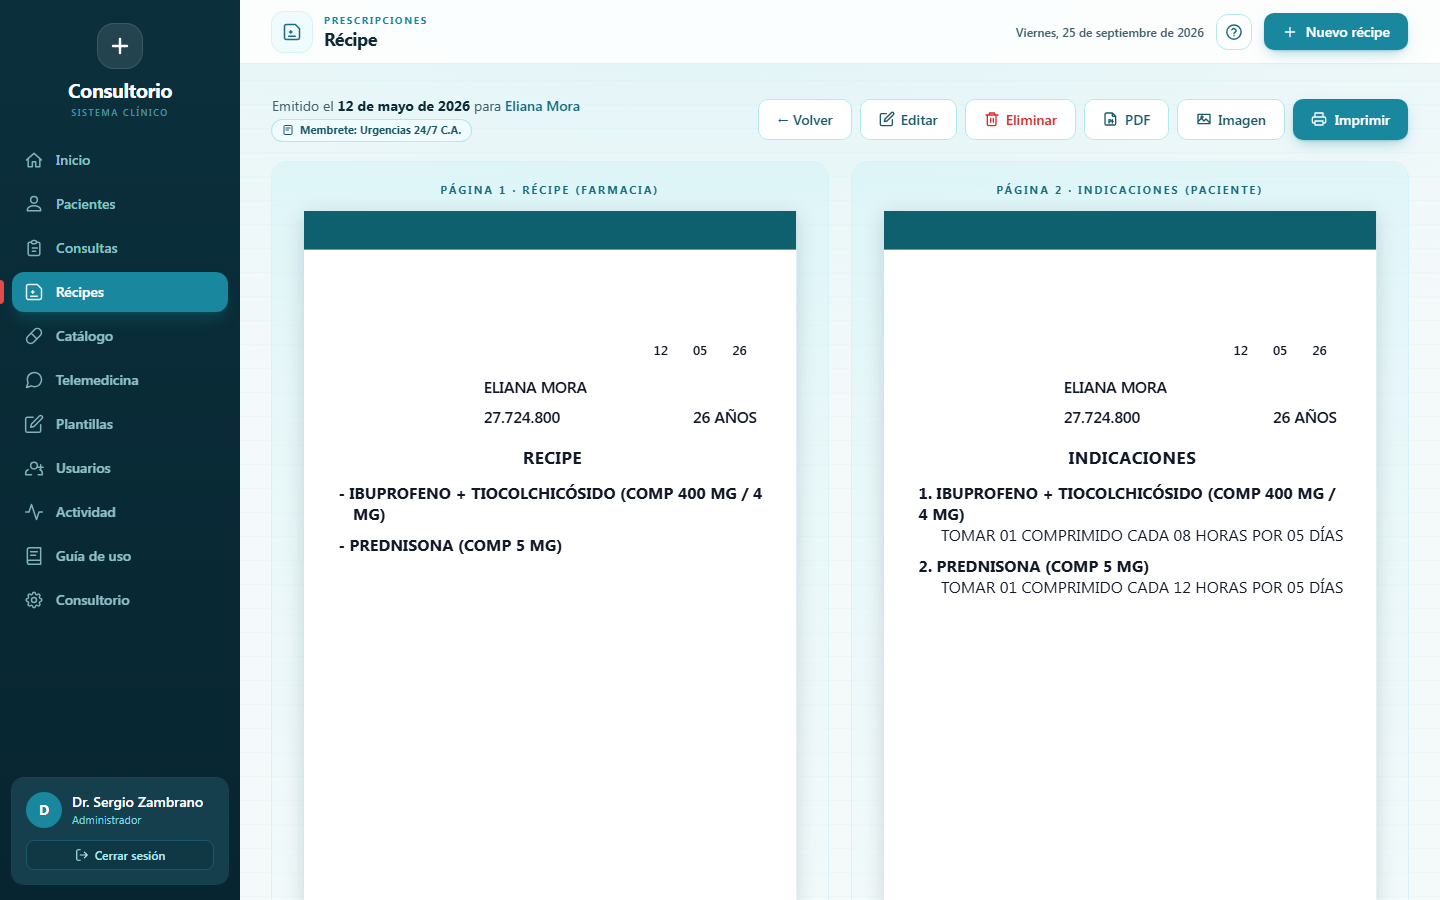Click the Nuevo récipe button

[x=1336, y=32]
